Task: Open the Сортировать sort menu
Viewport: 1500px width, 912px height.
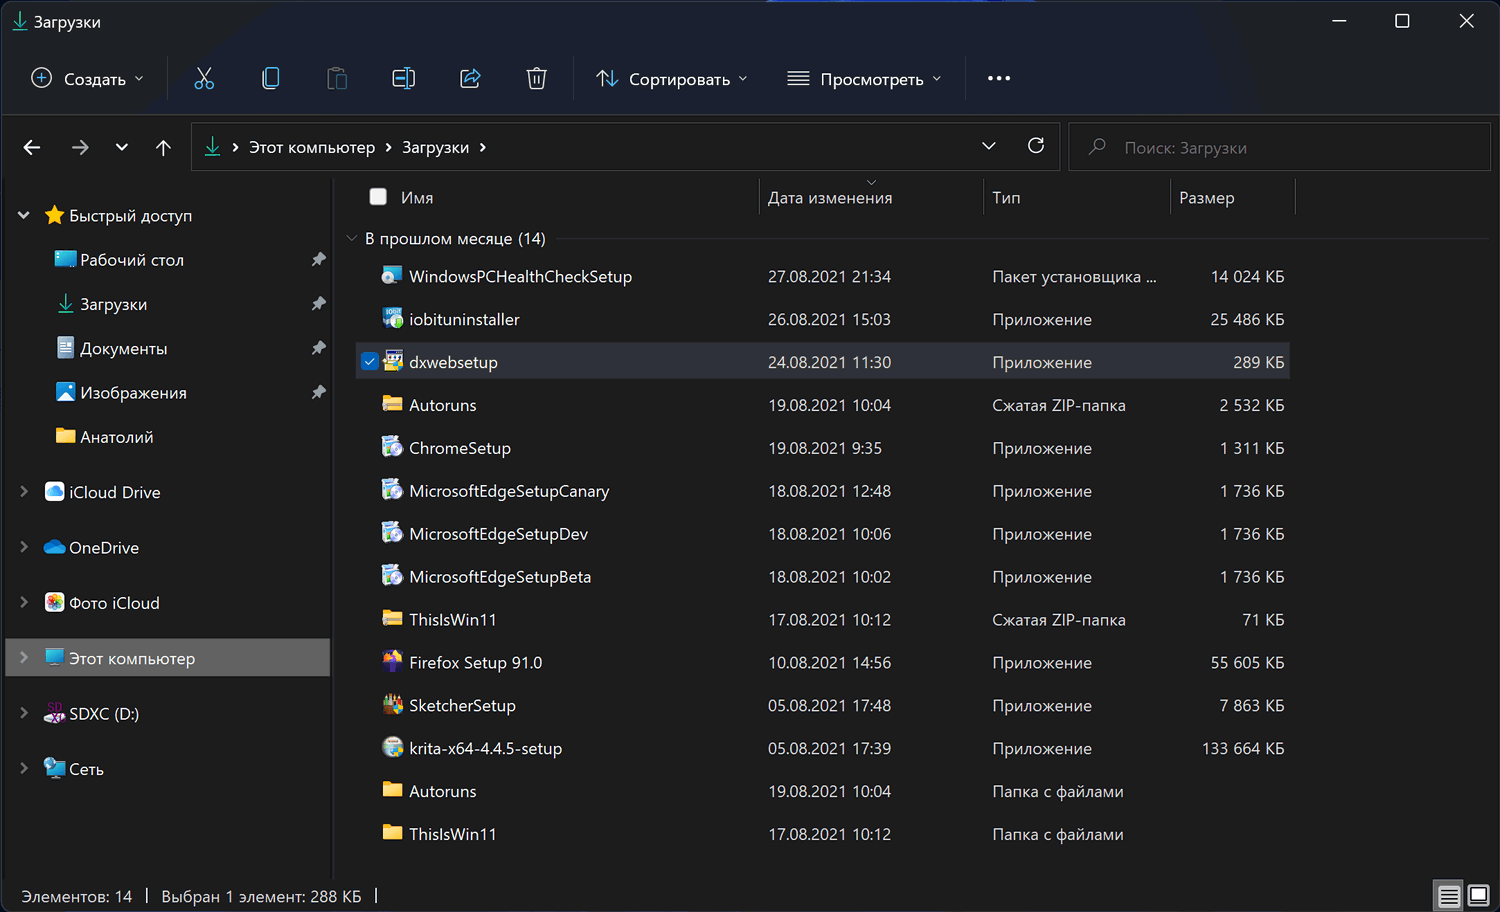Action: coord(671,79)
